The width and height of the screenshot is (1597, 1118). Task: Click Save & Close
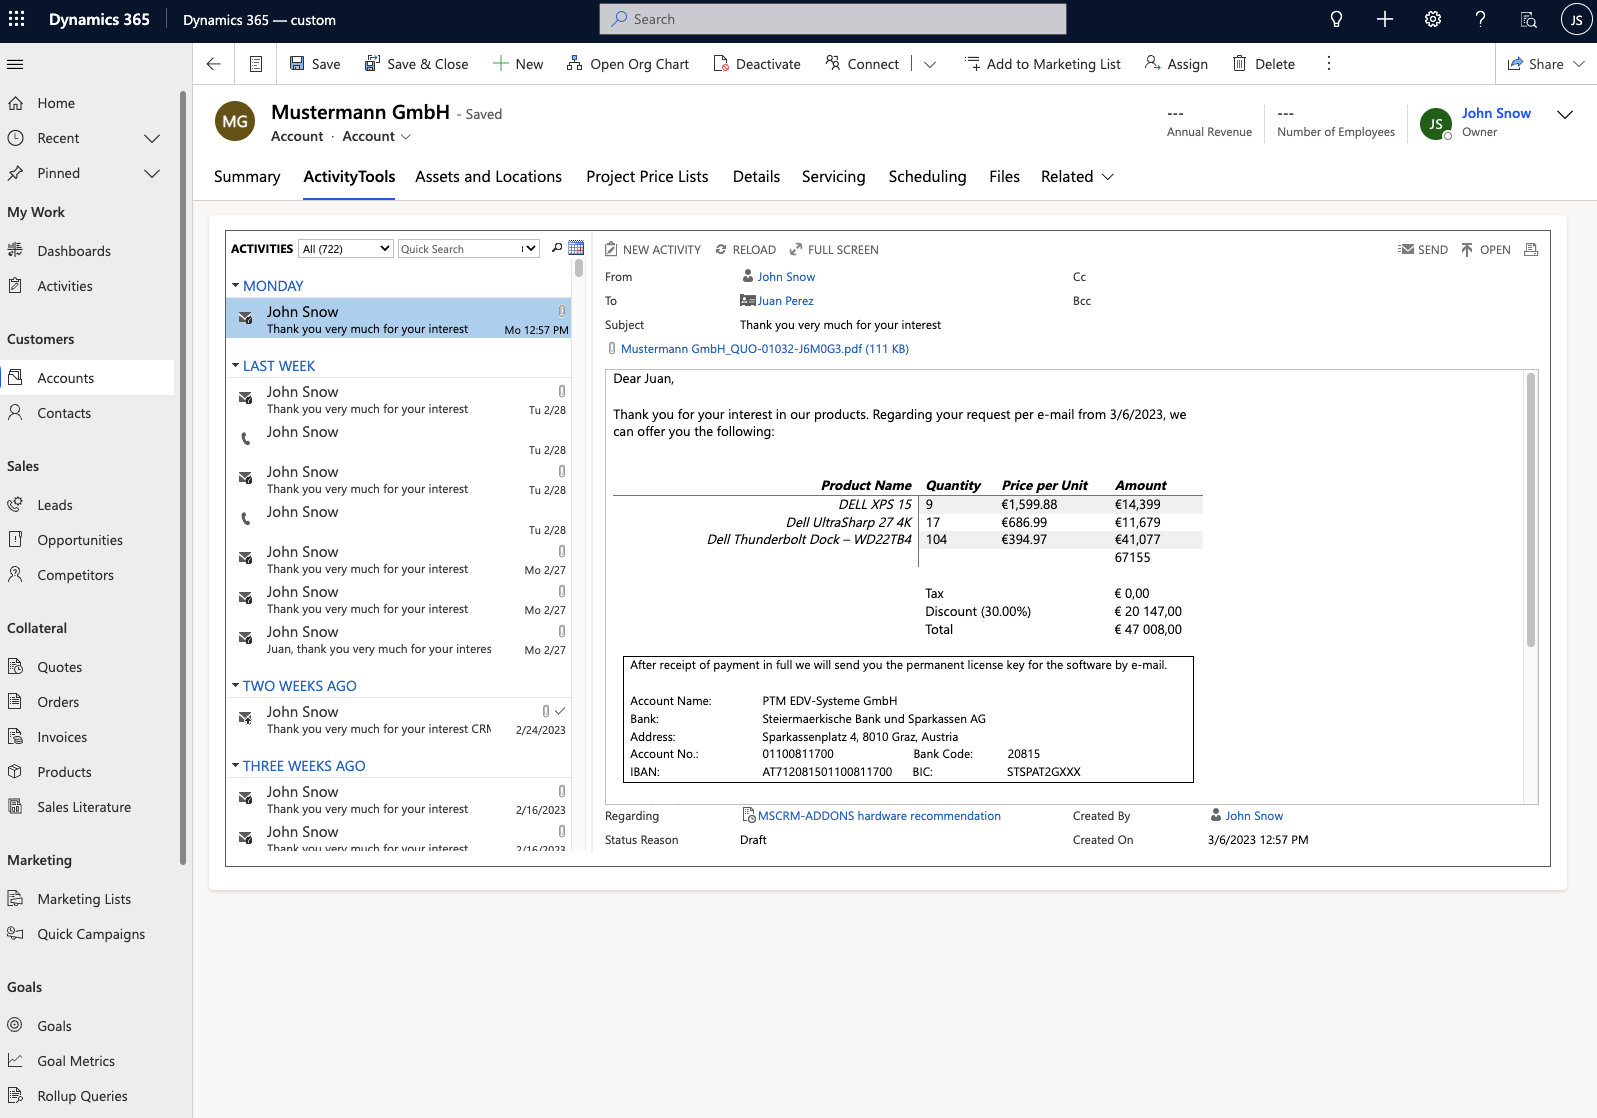pos(416,64)
